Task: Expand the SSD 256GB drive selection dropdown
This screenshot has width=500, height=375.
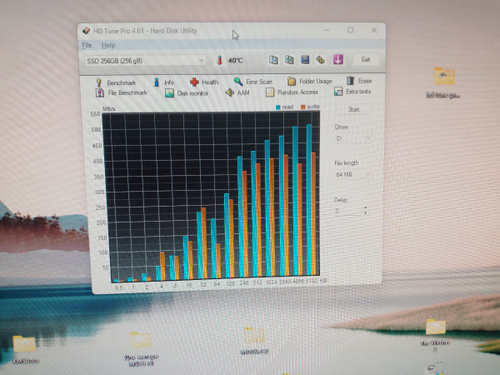Action: point(145,61)
